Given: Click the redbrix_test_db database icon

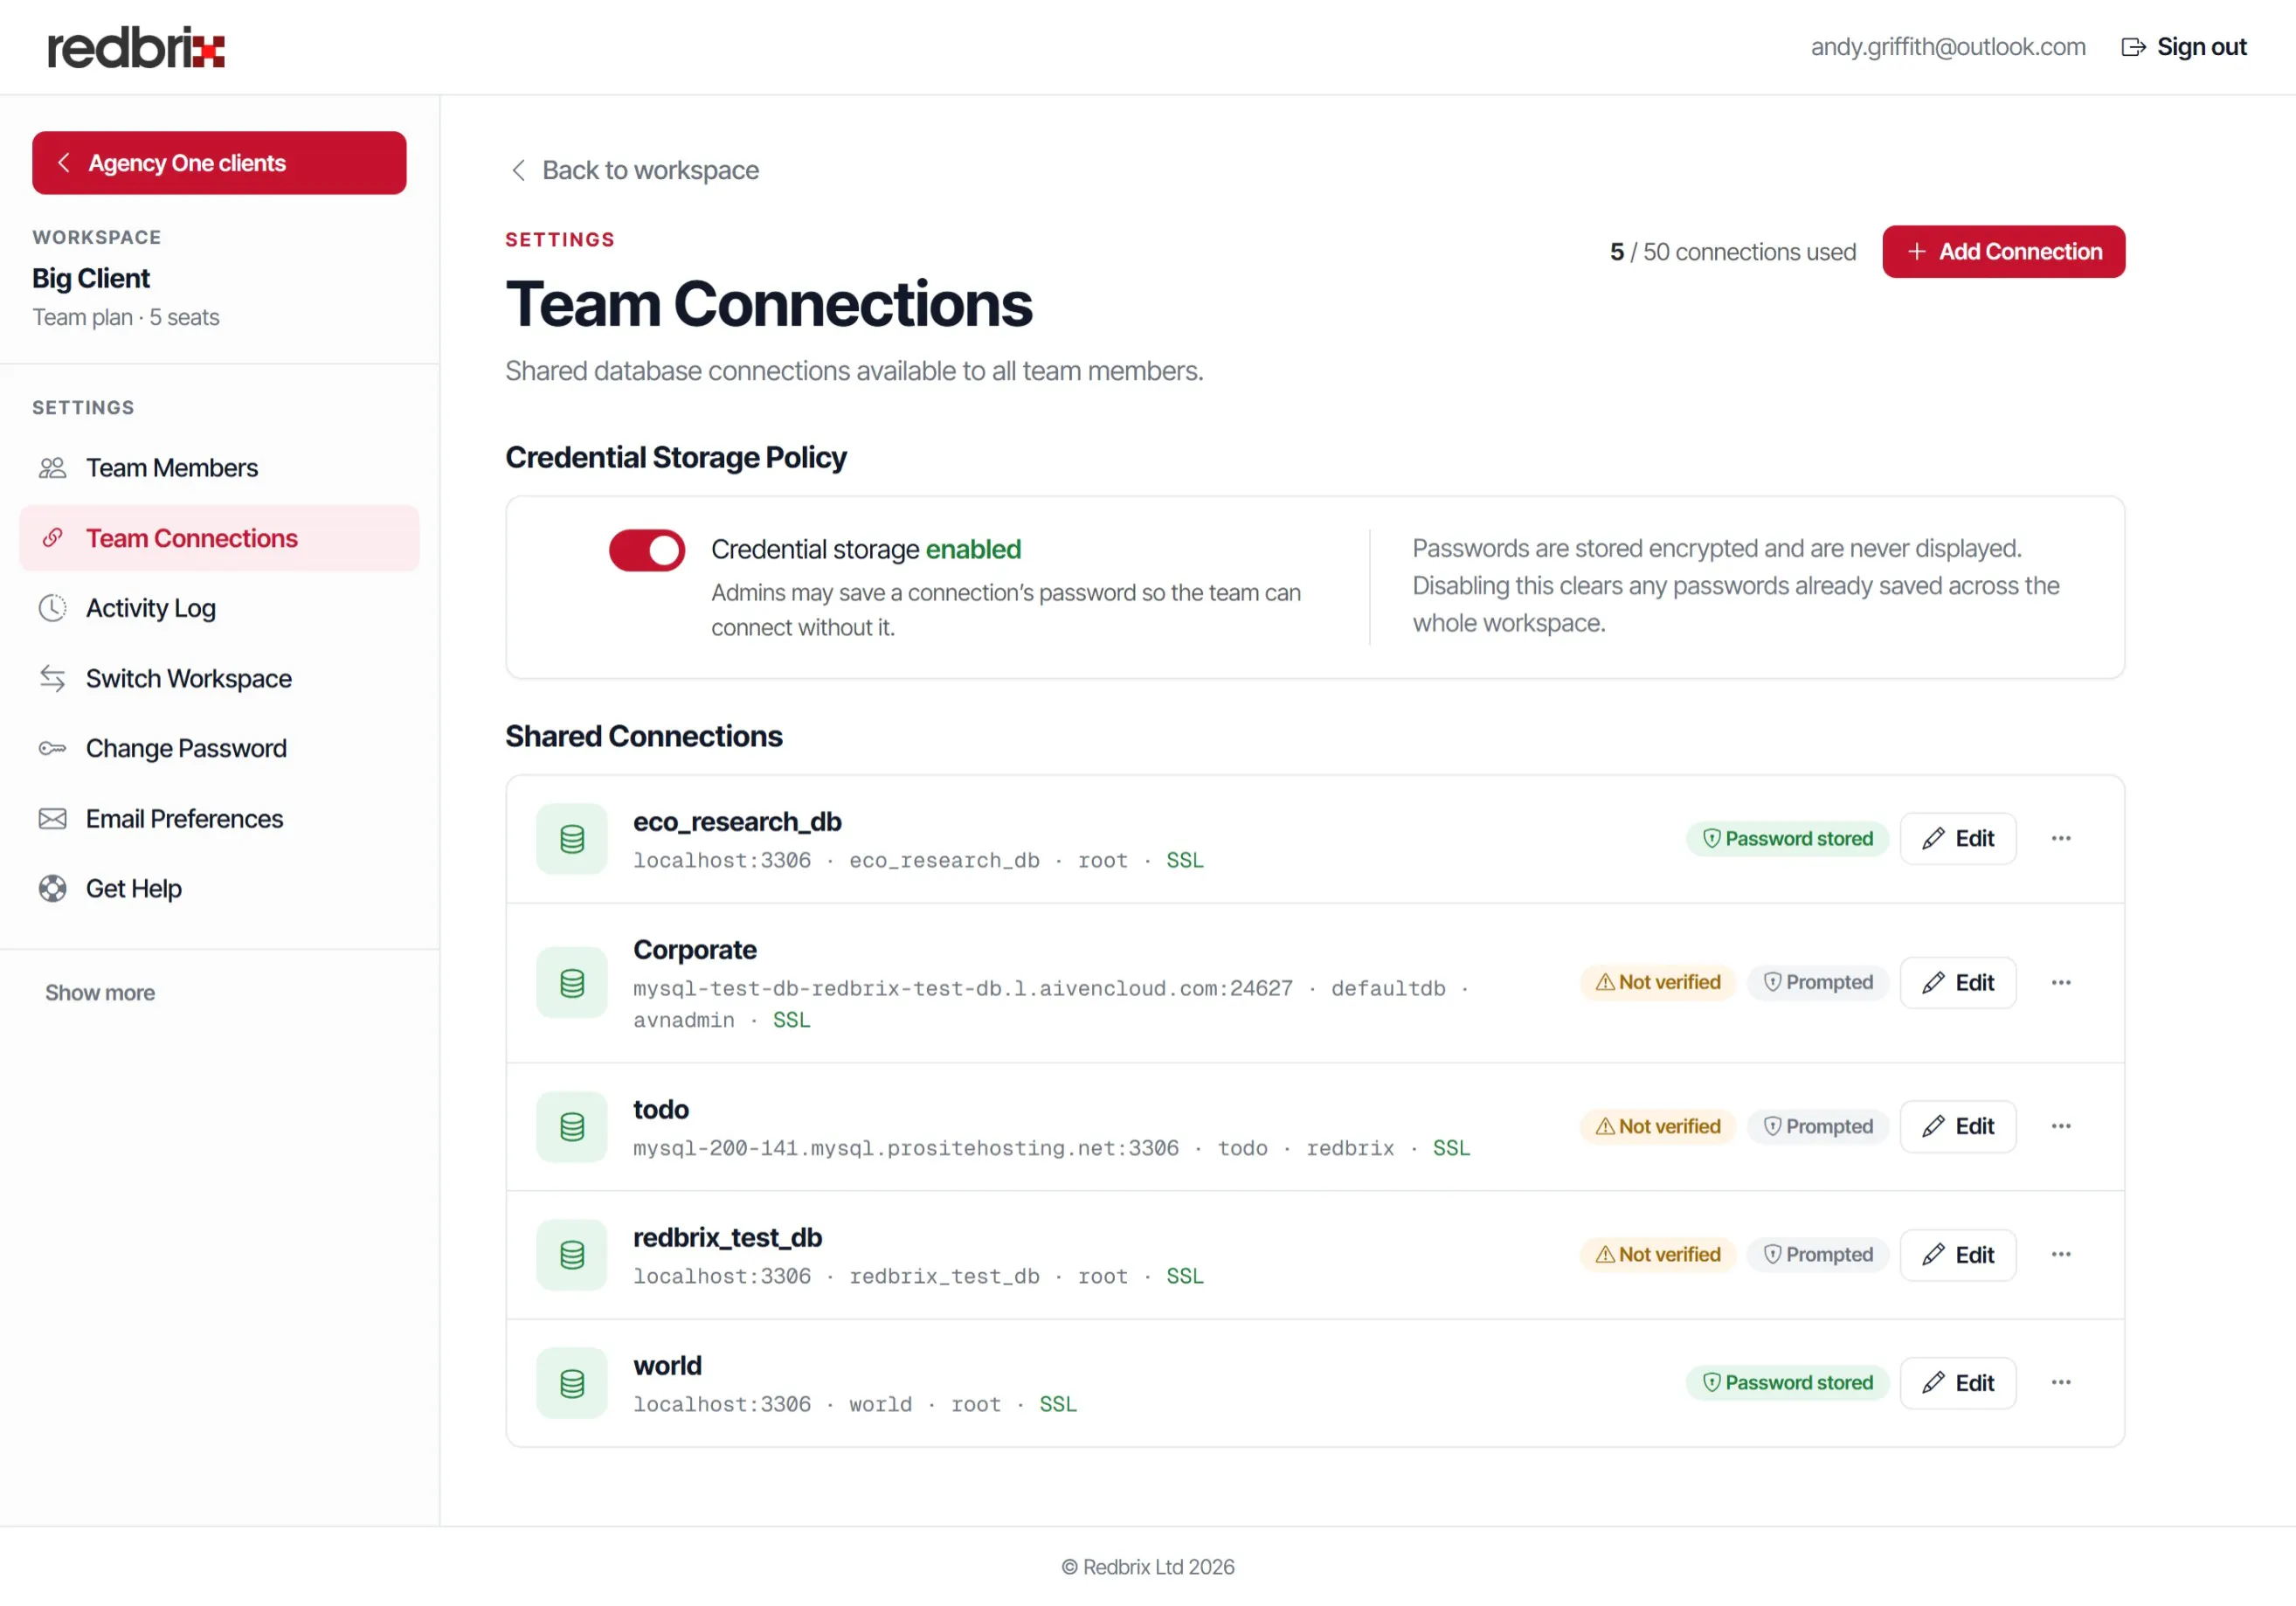Looking at the screenshot, I should [572, 1255].
